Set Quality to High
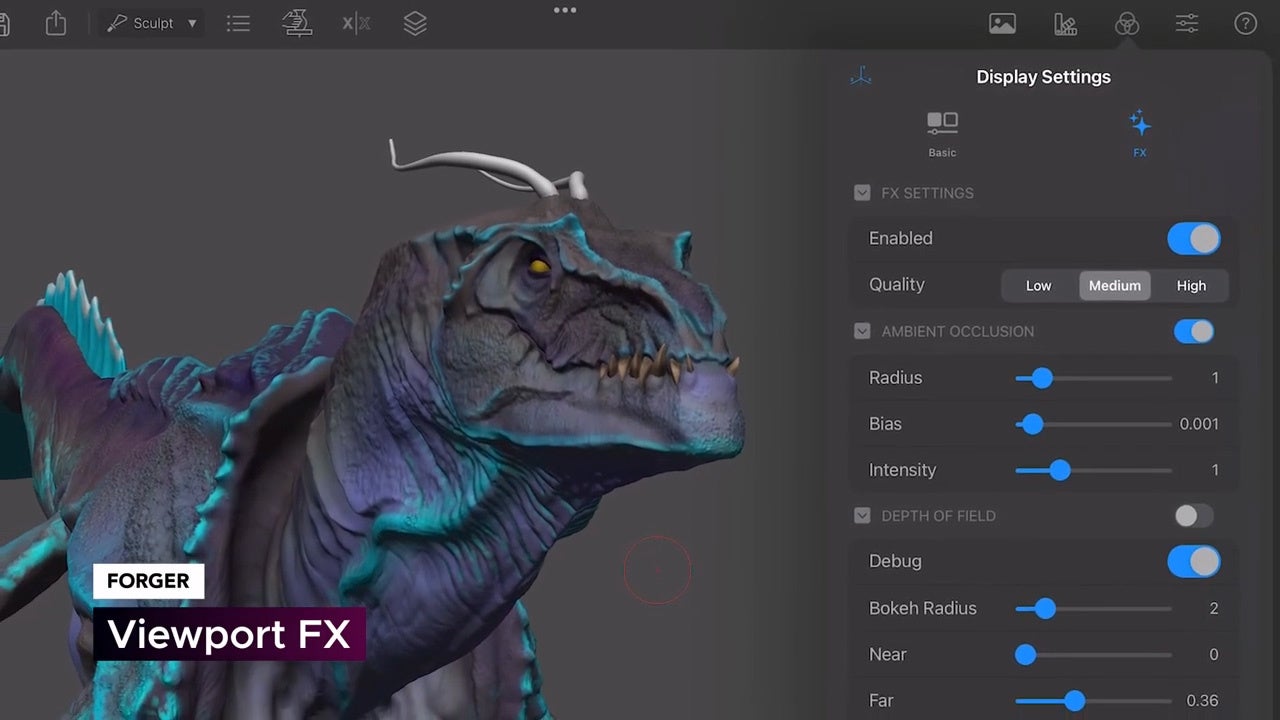This screenshot has width=1280, height=720. pos(1191,286)
